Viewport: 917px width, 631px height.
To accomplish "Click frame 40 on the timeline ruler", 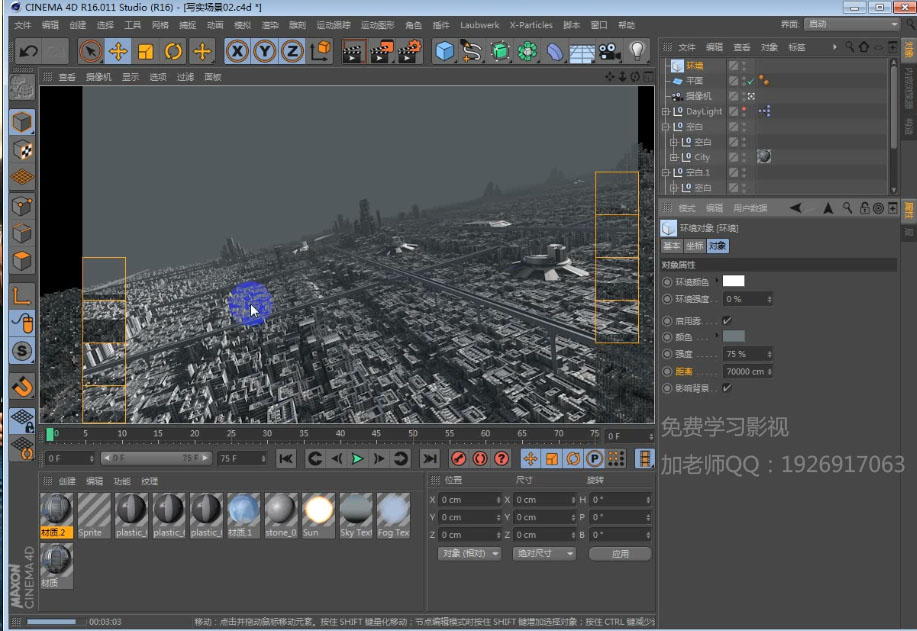I will click(340, 434).
